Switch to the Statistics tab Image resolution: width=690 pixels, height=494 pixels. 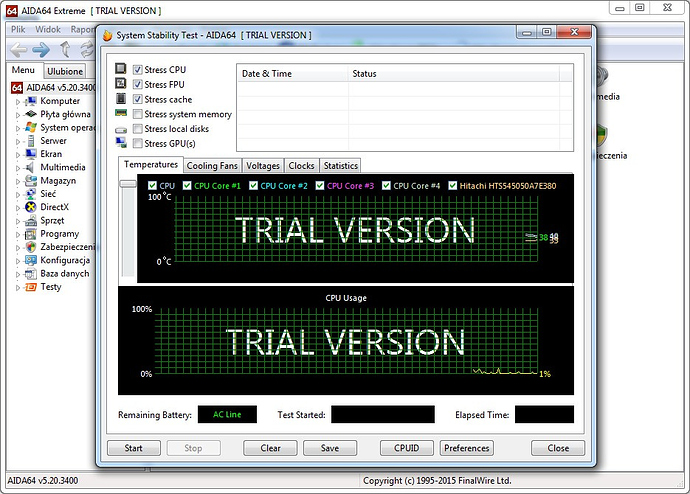341,166
